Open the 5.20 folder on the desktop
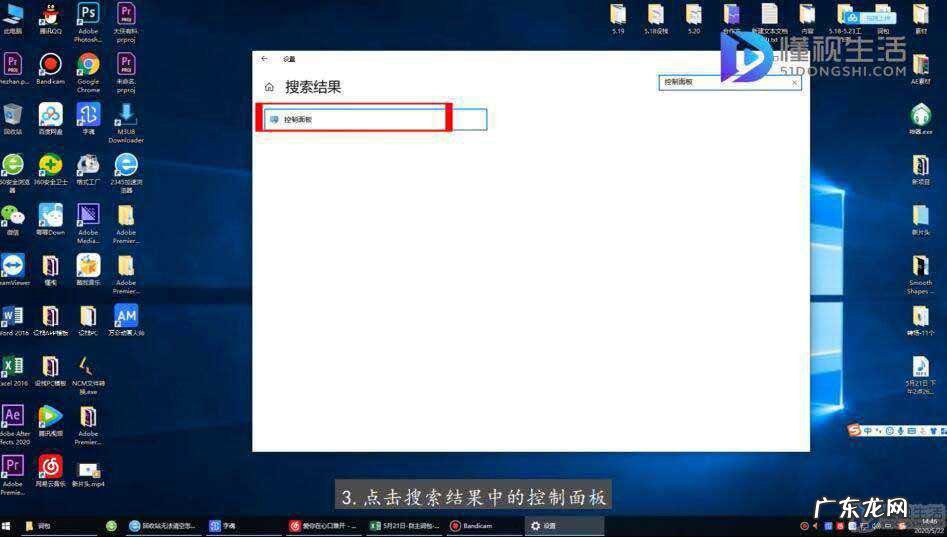 (x=693, y=19)
